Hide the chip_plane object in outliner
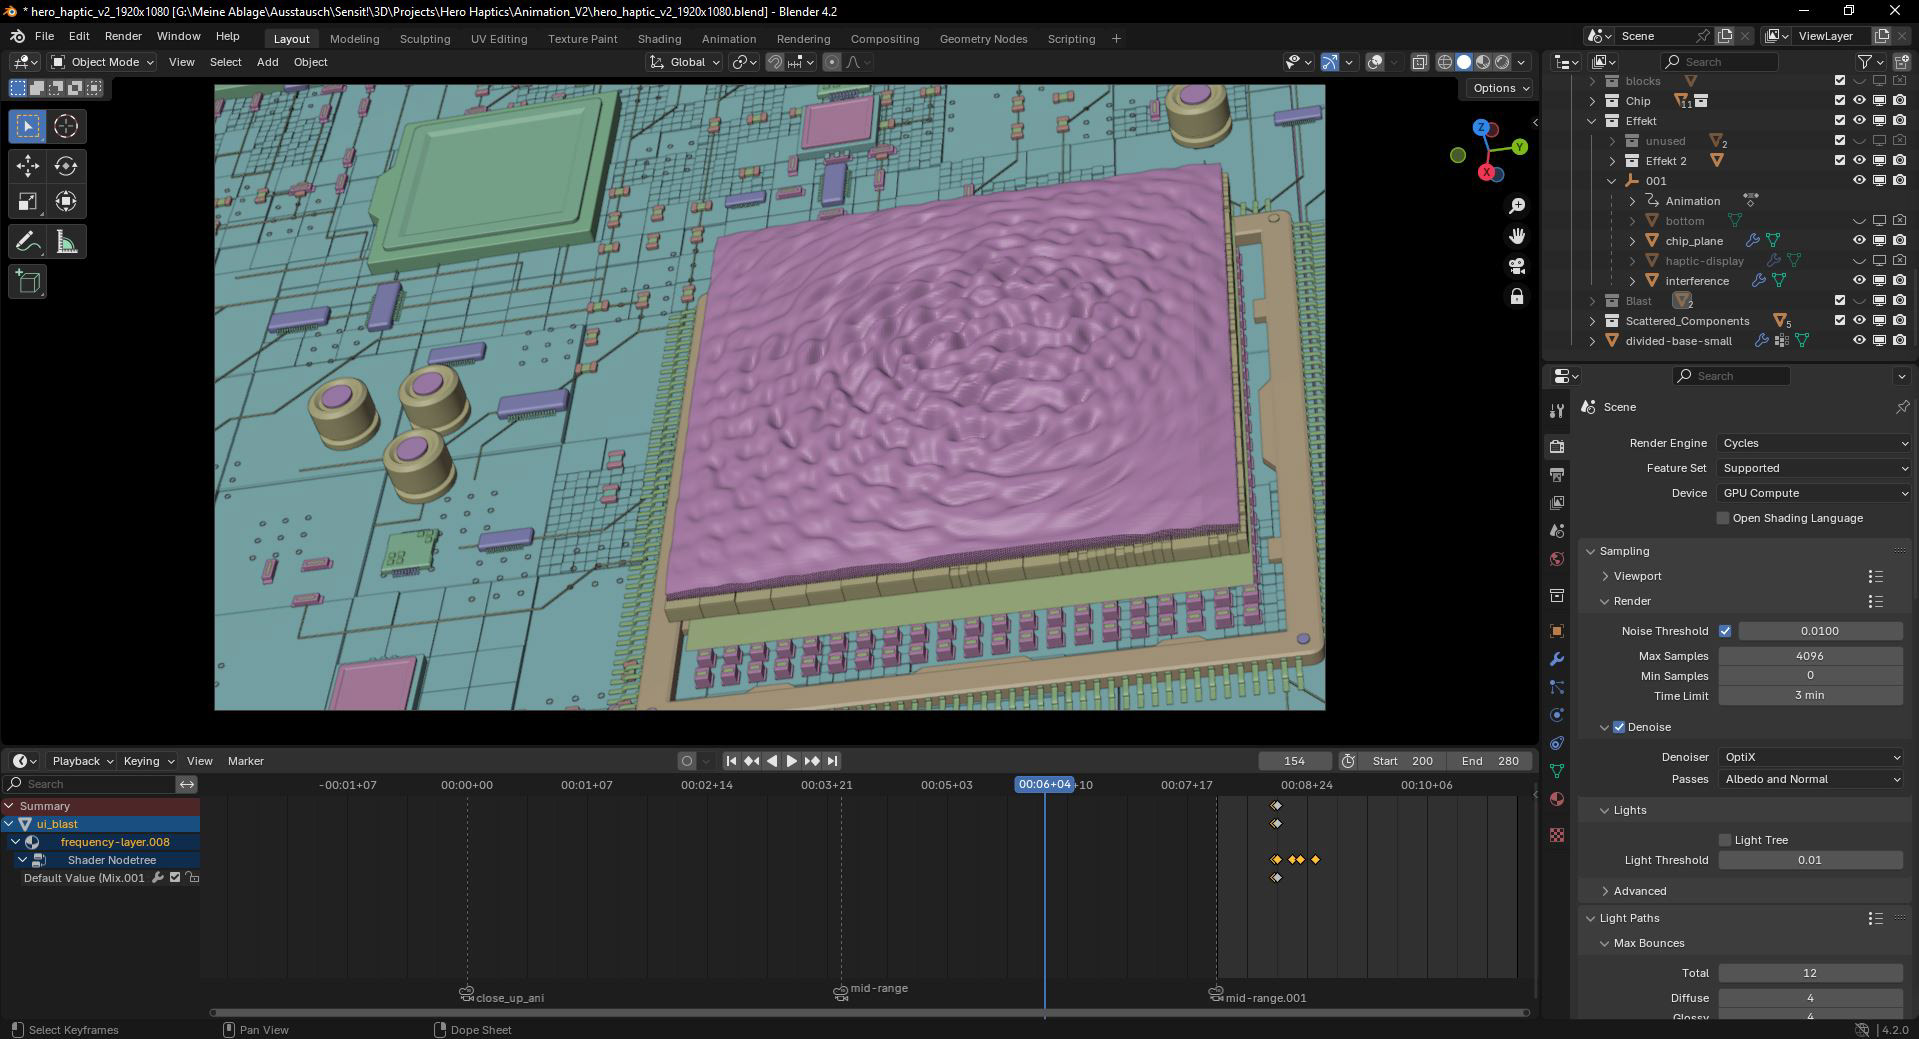 tap(1859, 240)
